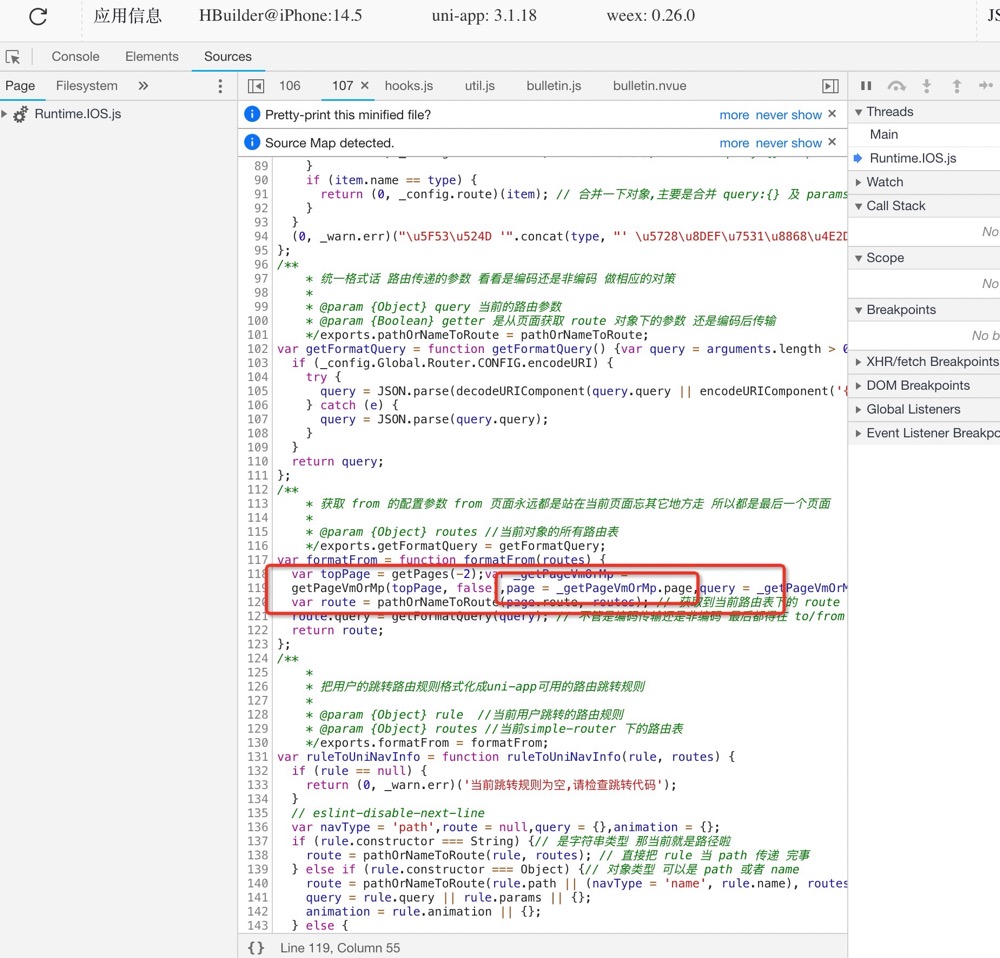The height and width of the screenshot is (958, 1000).
Task: Expand the XHR/fetch Breakpoints section
Action: click(931, 361)
